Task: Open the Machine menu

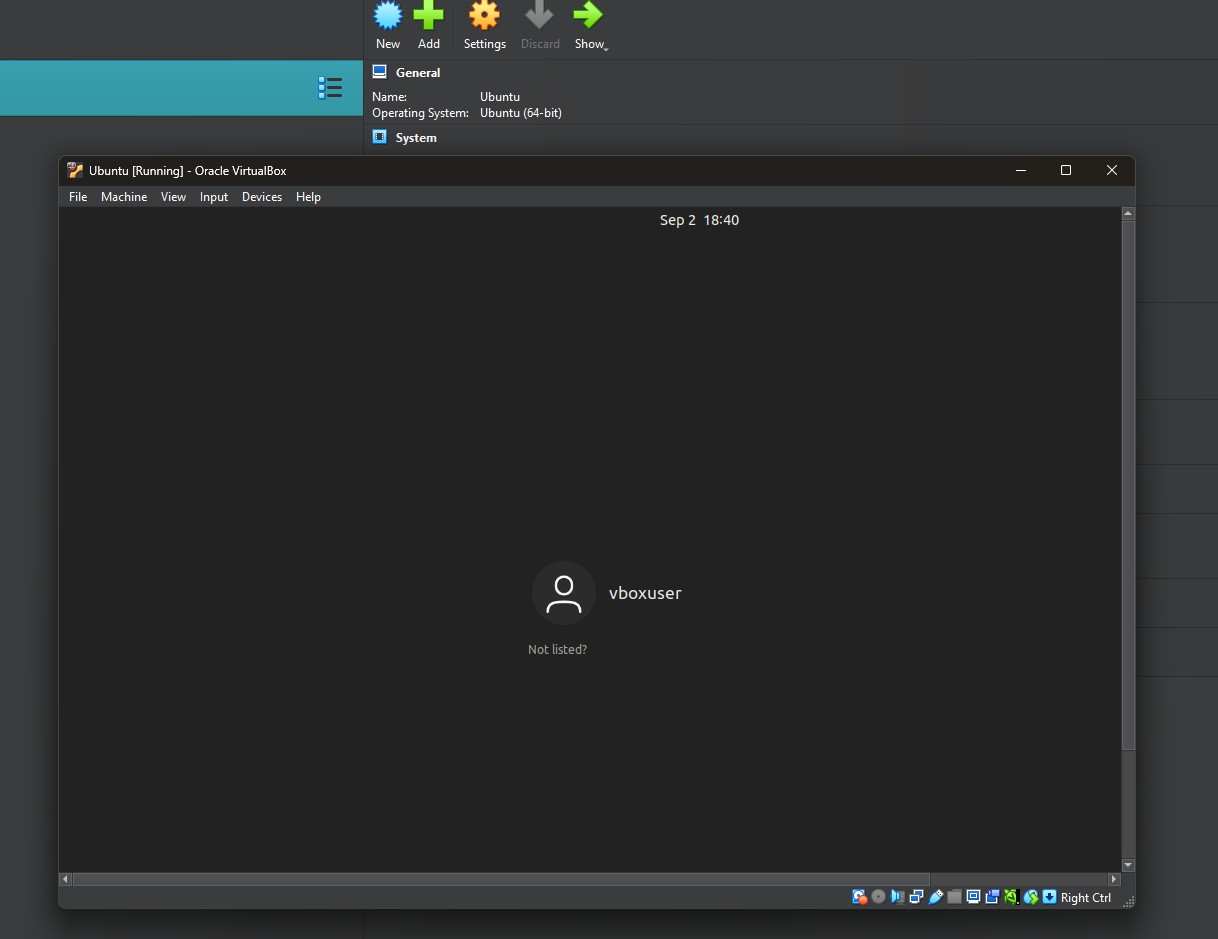Action: click(x=124, y=197)
